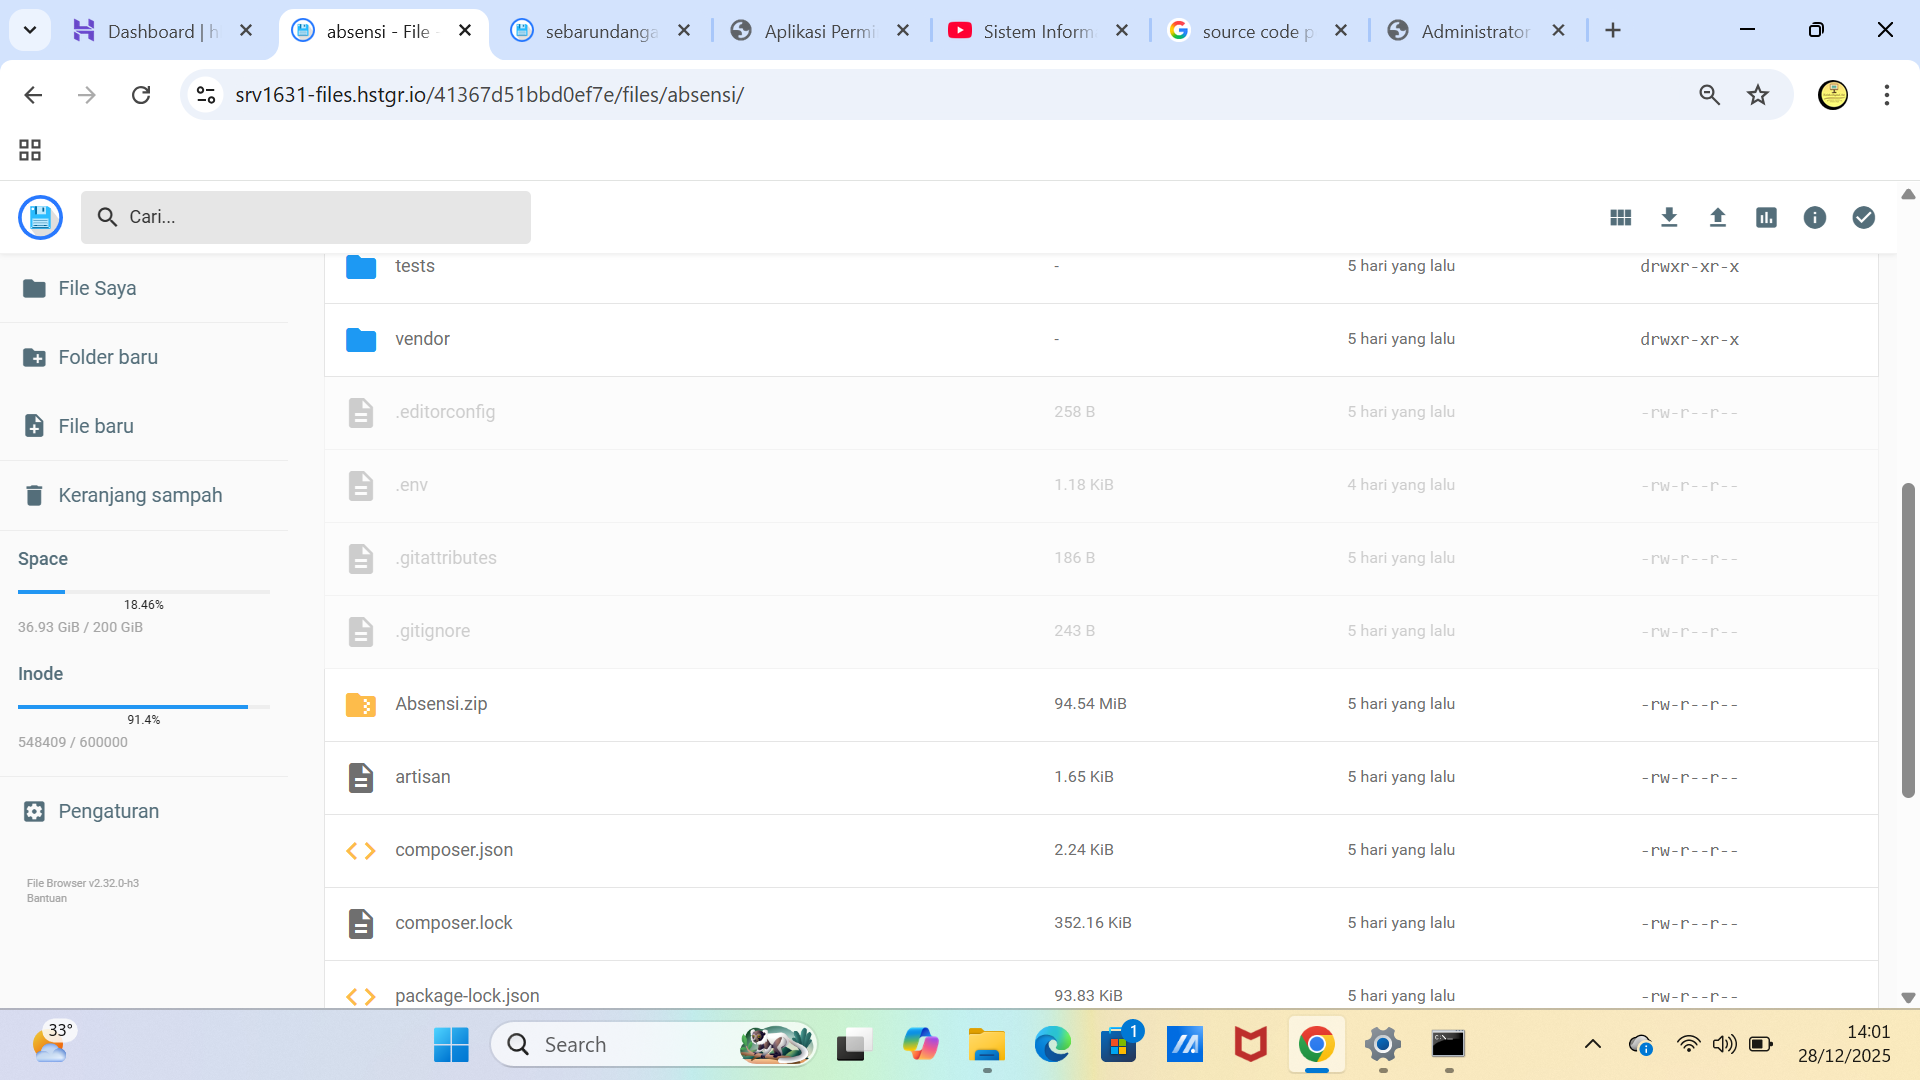Switch view mode with grid icon
The width and height of the screenshot is (1920, 1080).
[x=1621, y=218]
